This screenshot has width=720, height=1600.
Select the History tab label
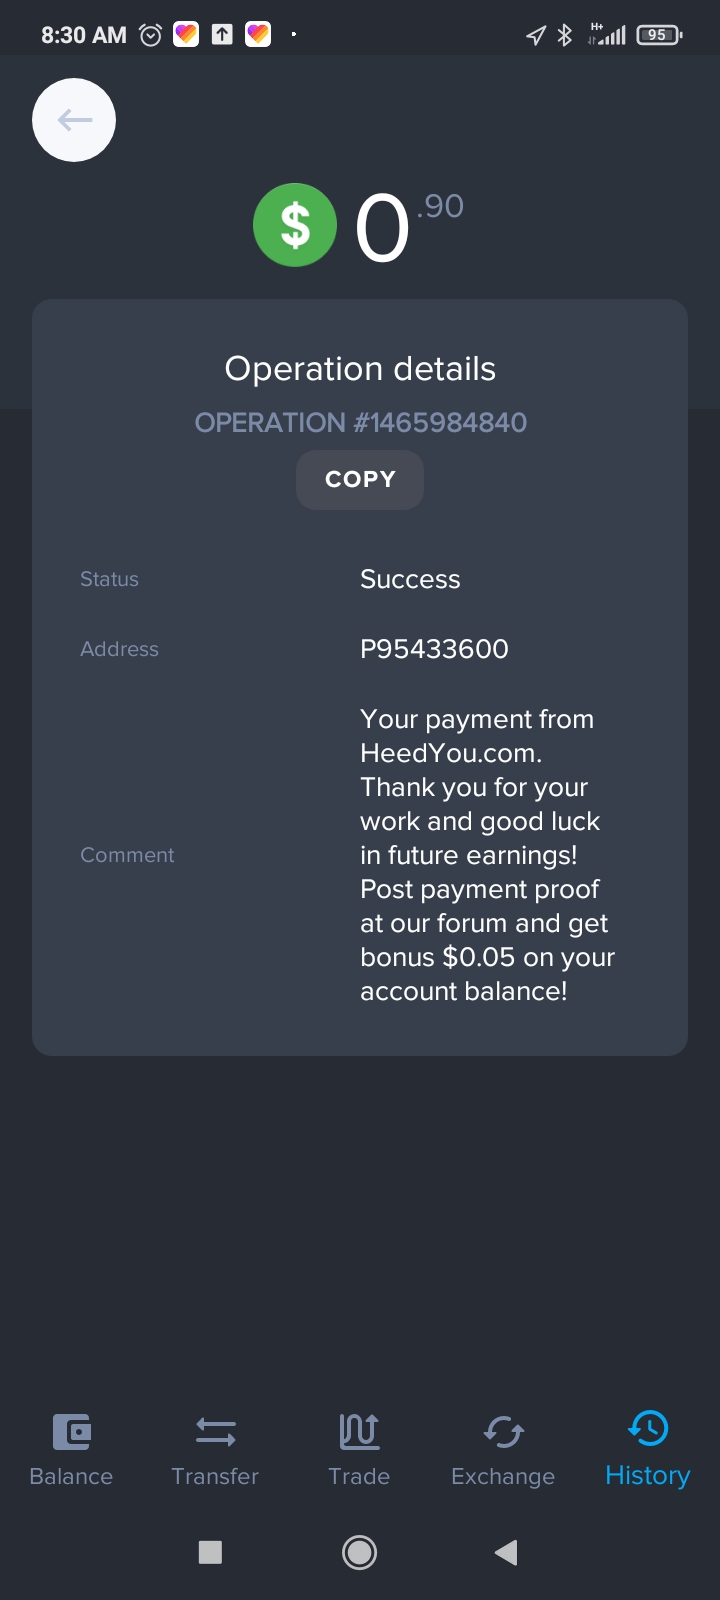coord(648,1476)
